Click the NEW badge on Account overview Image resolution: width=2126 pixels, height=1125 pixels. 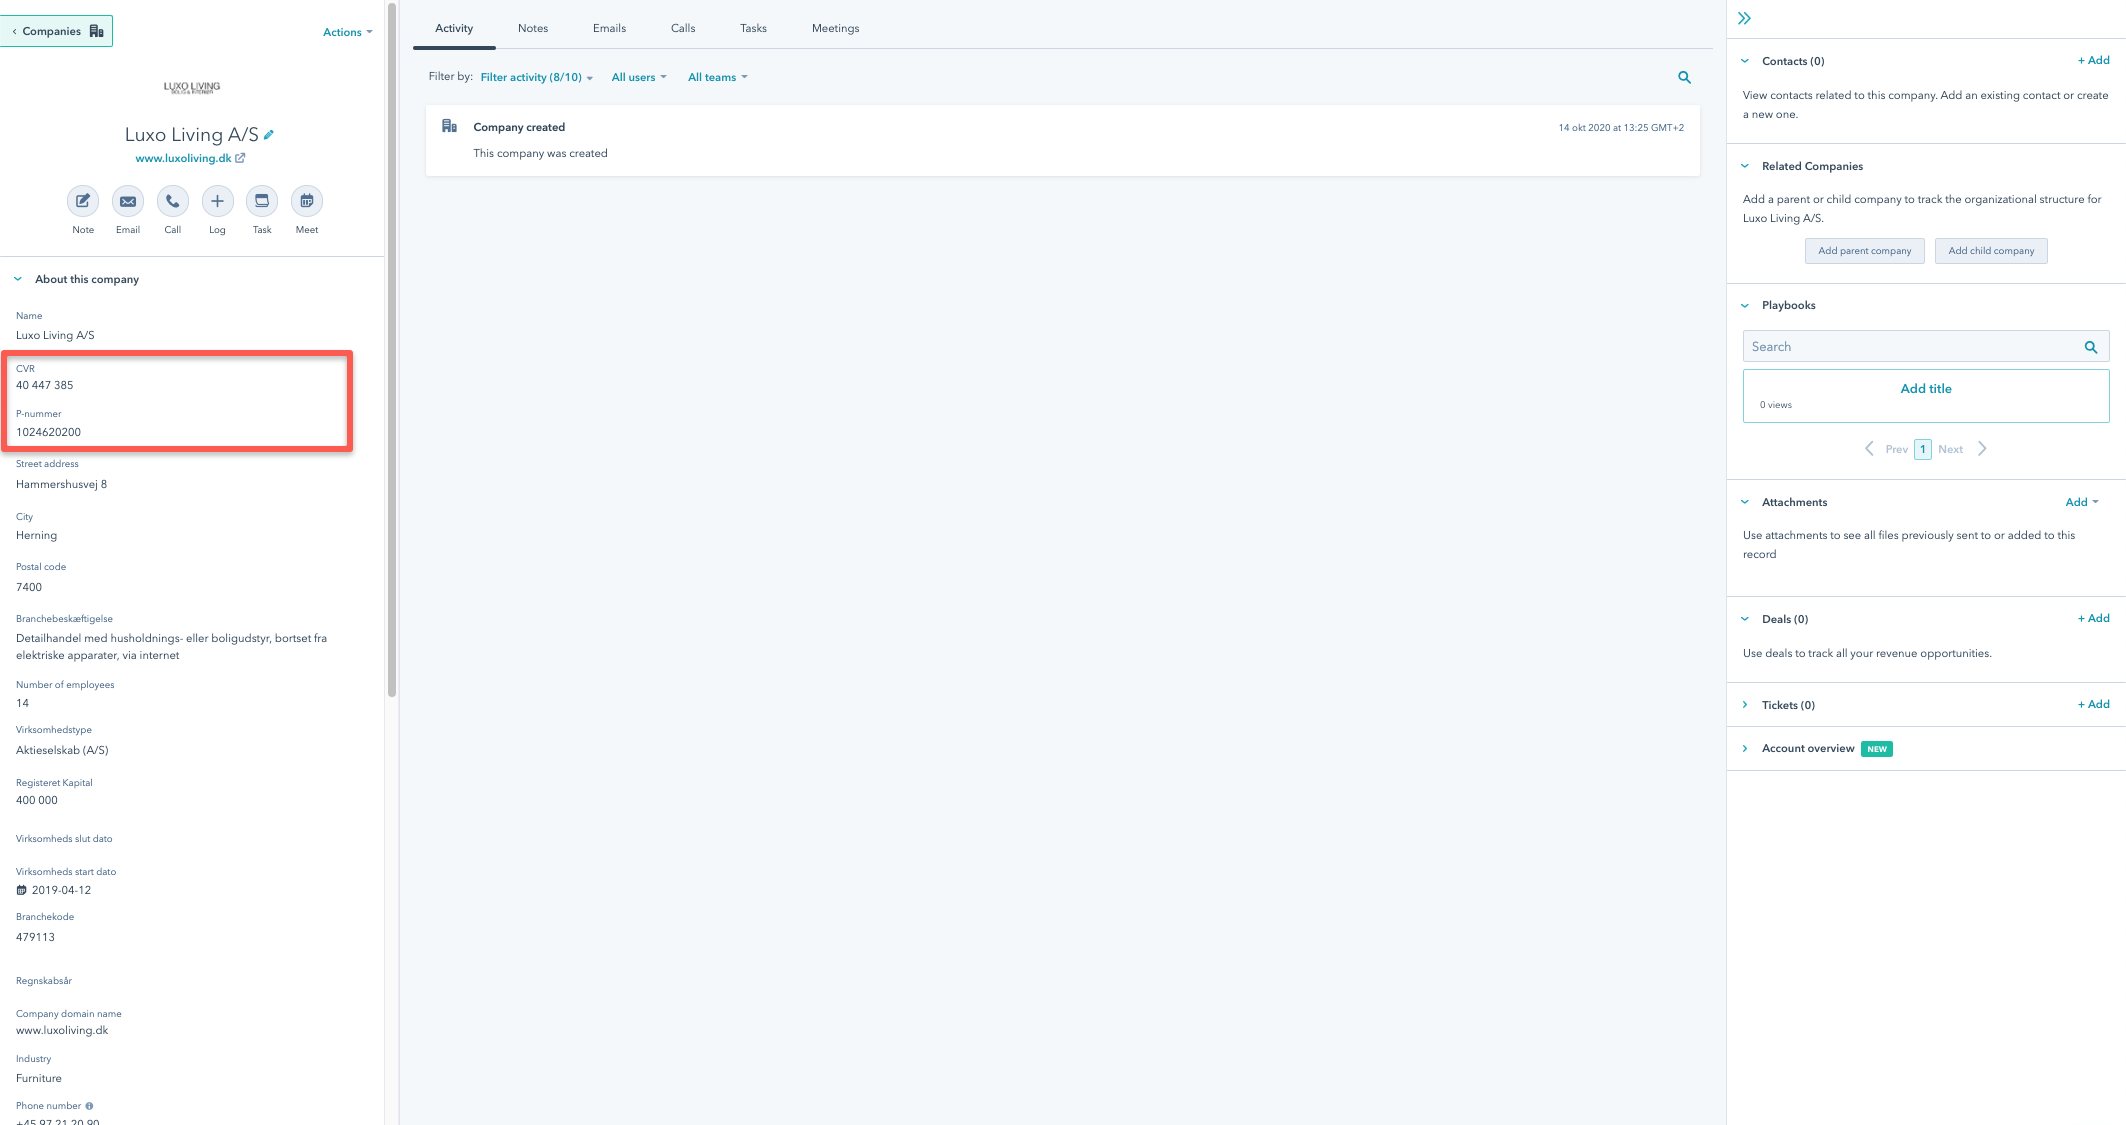tap(1877, 749)
